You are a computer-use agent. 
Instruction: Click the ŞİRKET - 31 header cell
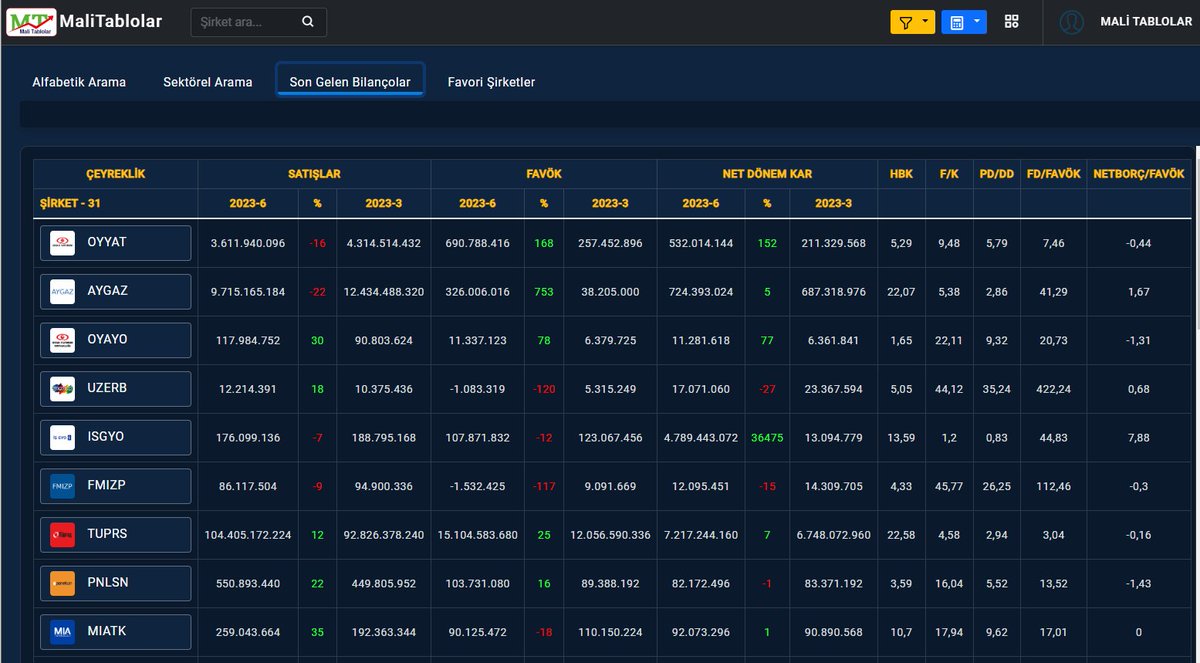[x=116, y=203]
